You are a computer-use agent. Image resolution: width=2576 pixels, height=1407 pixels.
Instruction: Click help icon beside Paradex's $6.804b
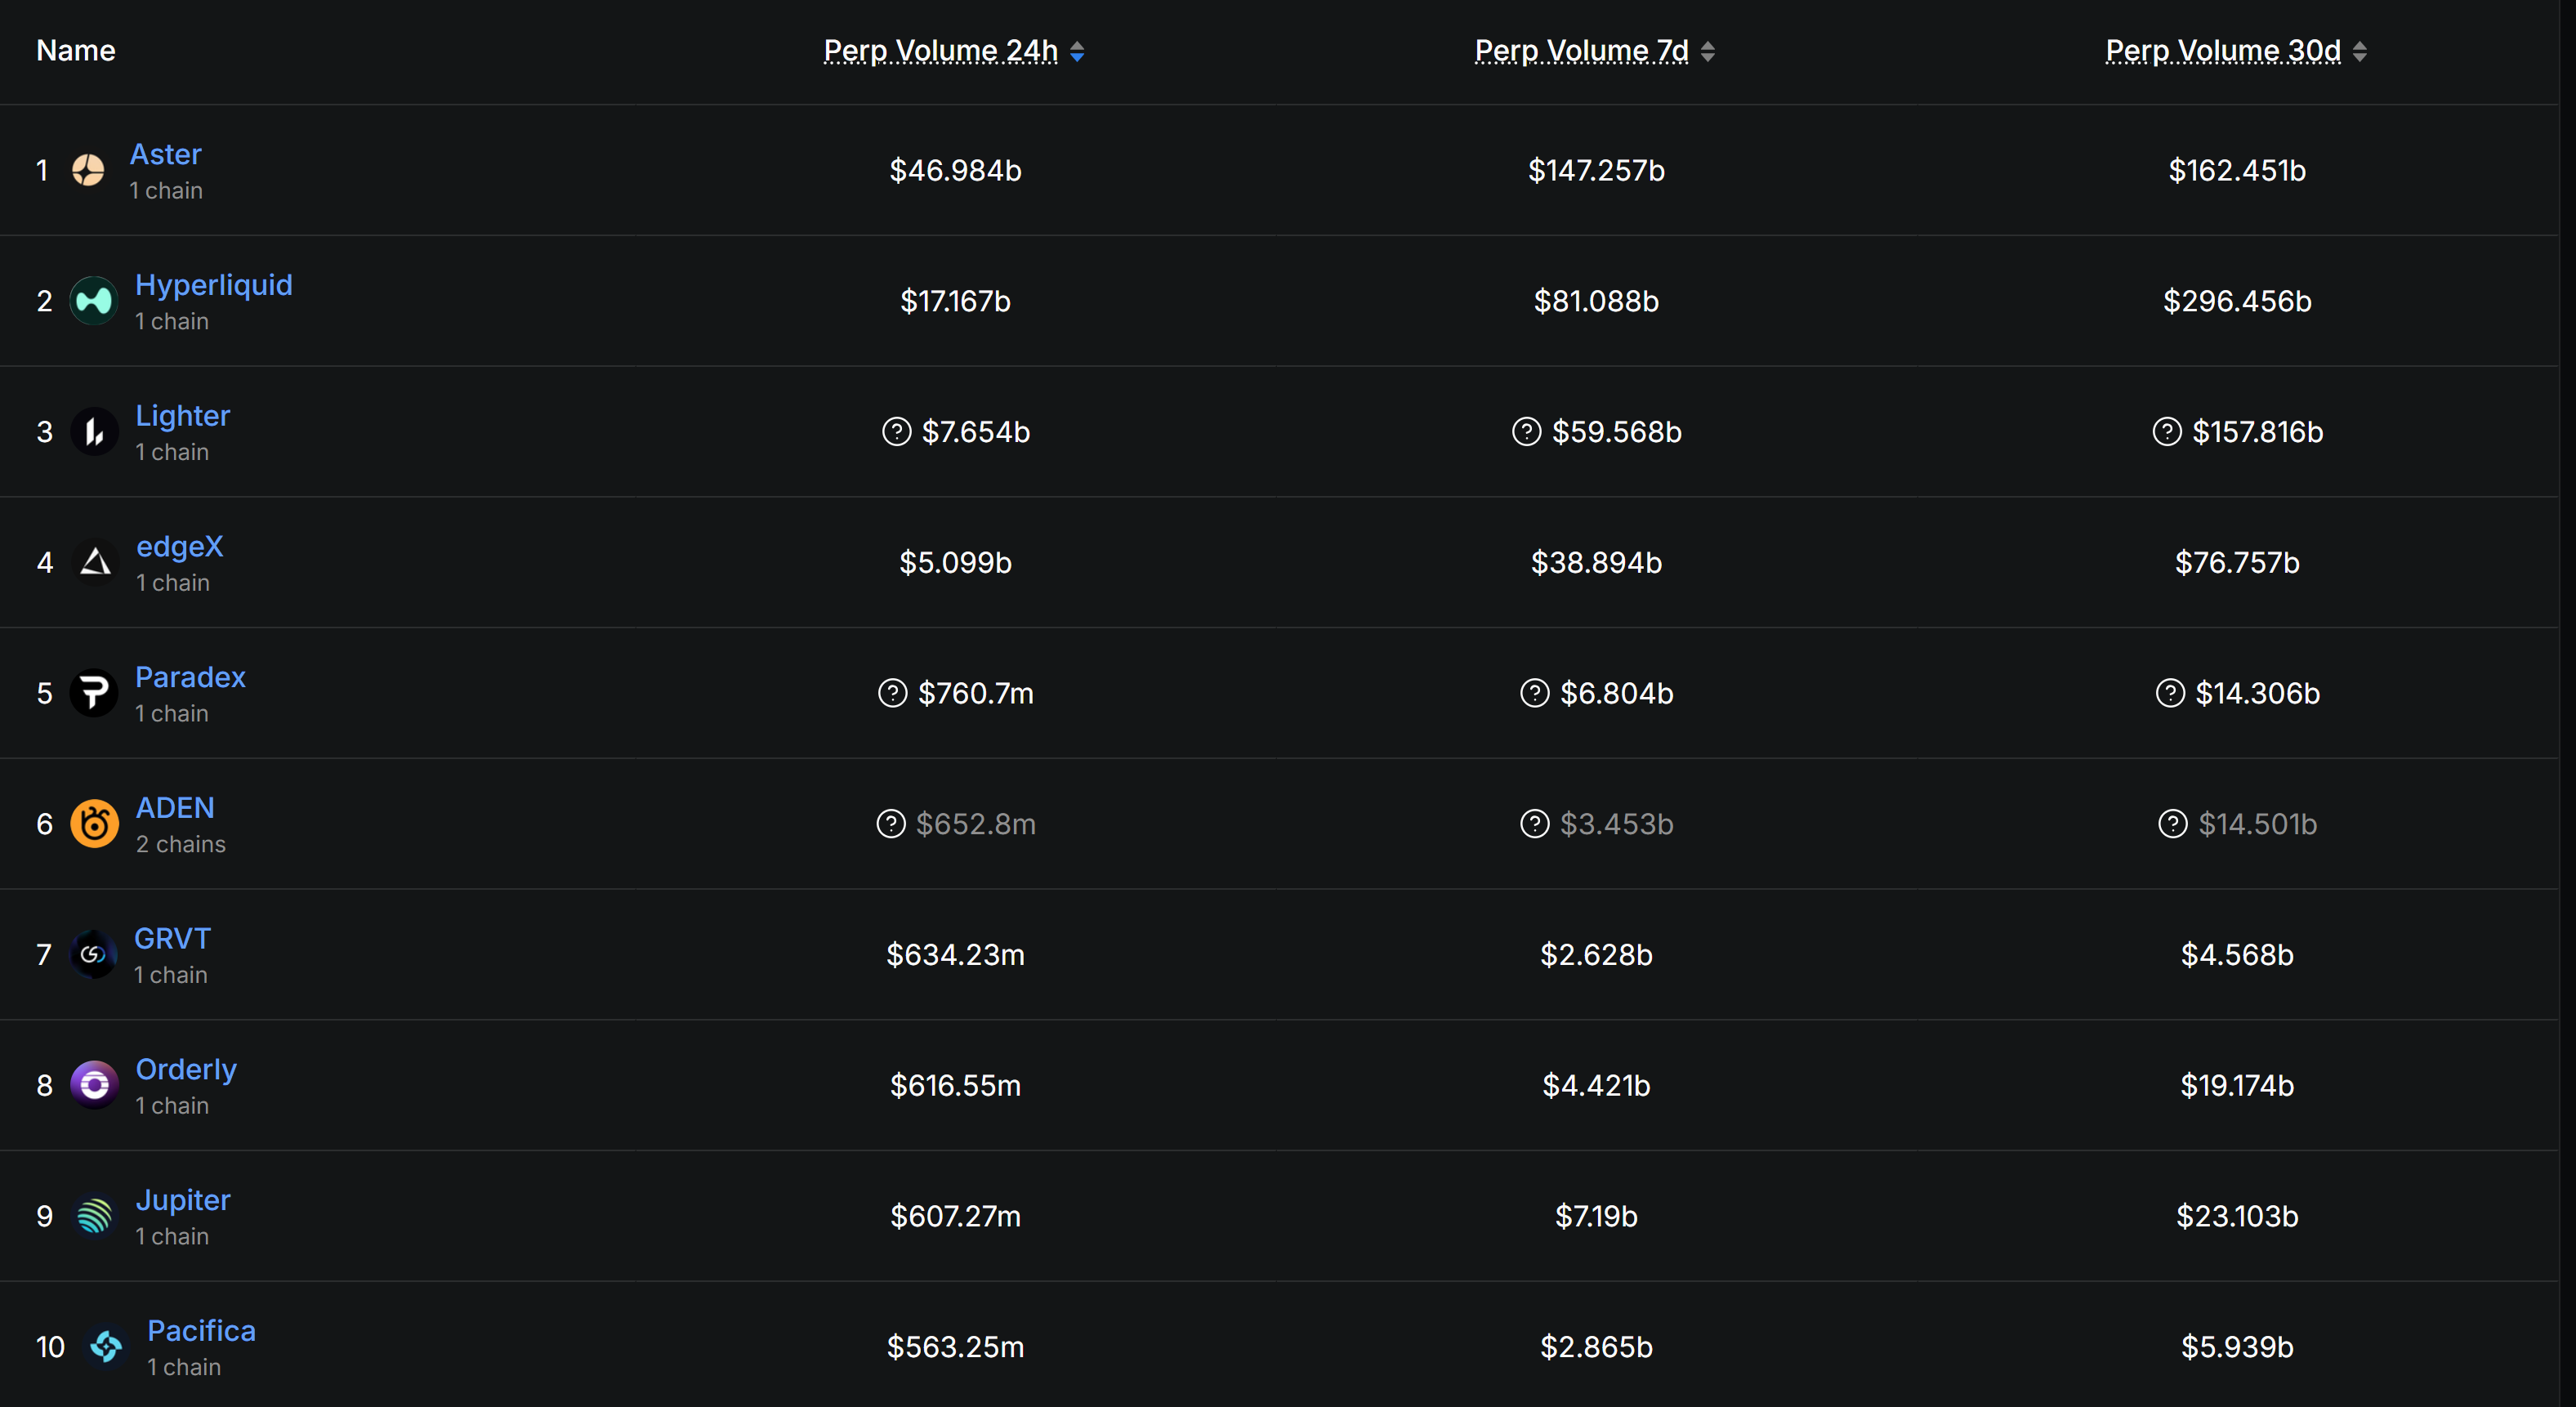1534,693
